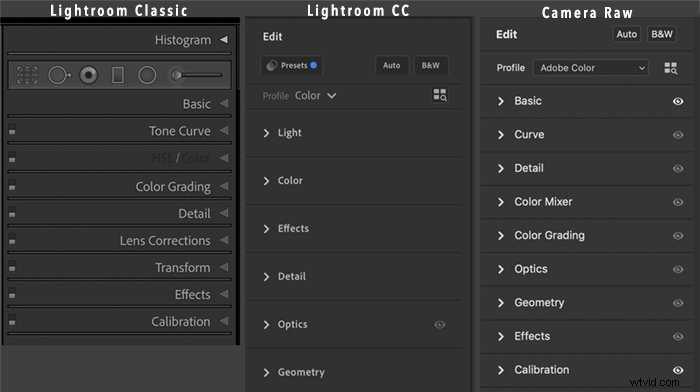Toggle the Detail panel switch in Lightroom Classic
The width and height of the screenshot is (700, 392).
[x=12, y=213]
